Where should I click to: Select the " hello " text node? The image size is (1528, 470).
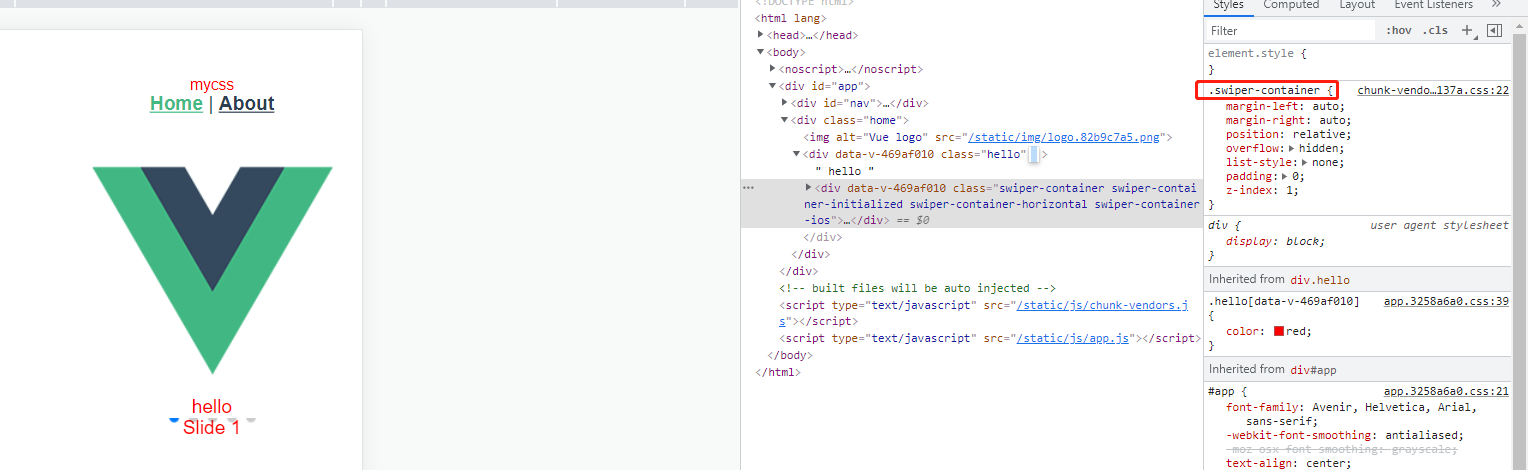point(845,171)
